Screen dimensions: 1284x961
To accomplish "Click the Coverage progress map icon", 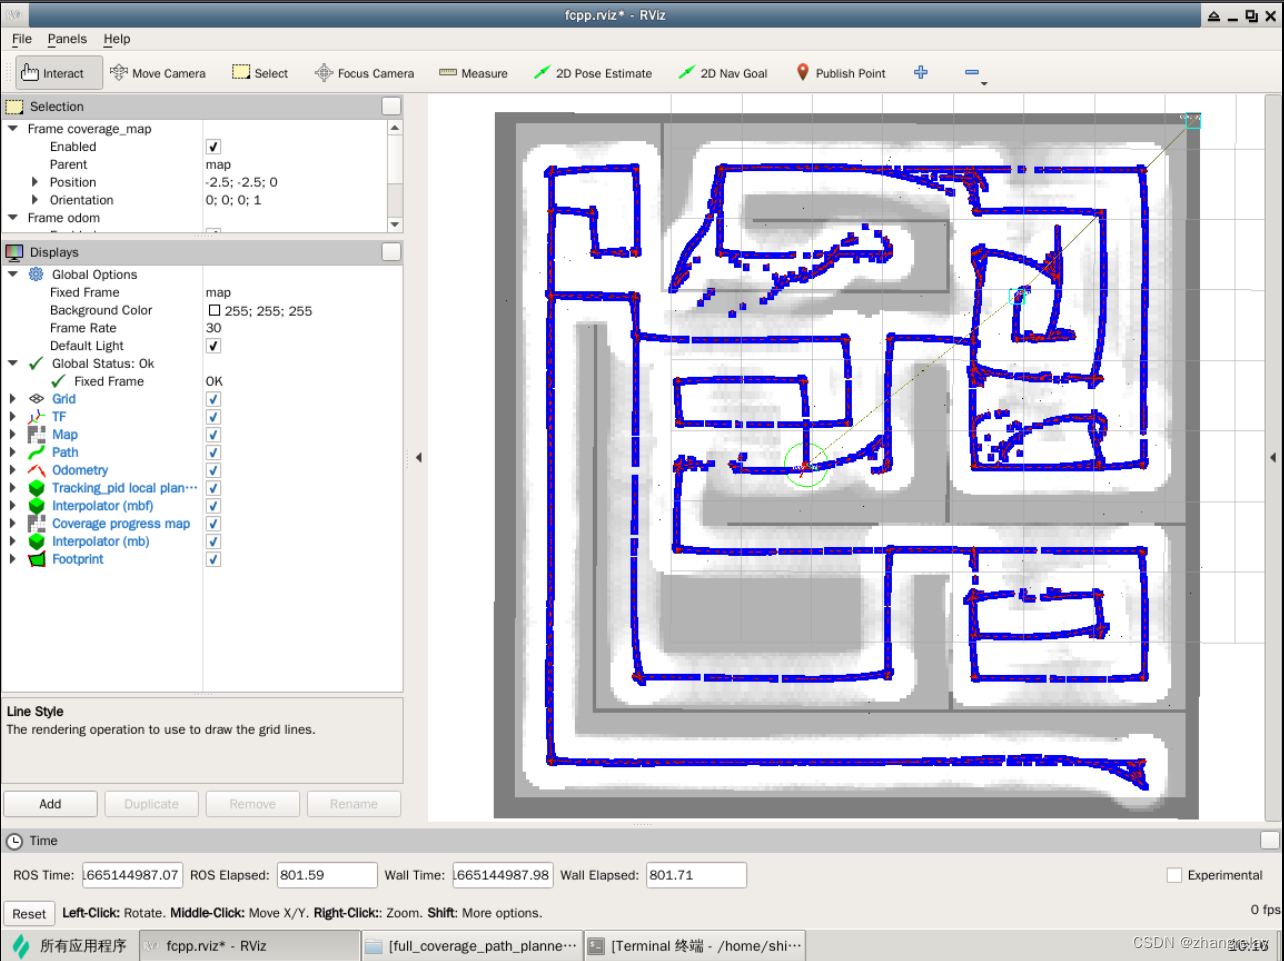I will tap(36, 524).
